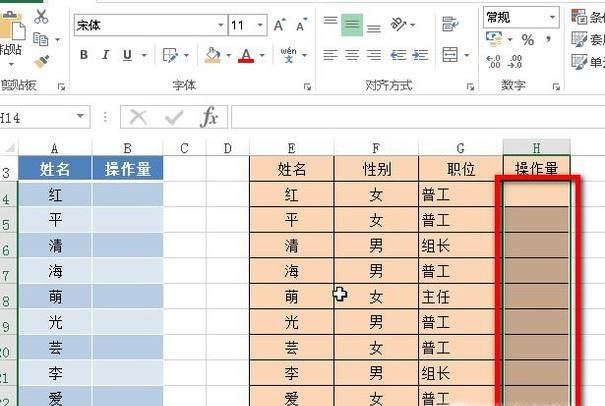Click the Select All corner triangle
This screenshot has width=605, height=406.
pyautogui.click(x=9, y=148)
